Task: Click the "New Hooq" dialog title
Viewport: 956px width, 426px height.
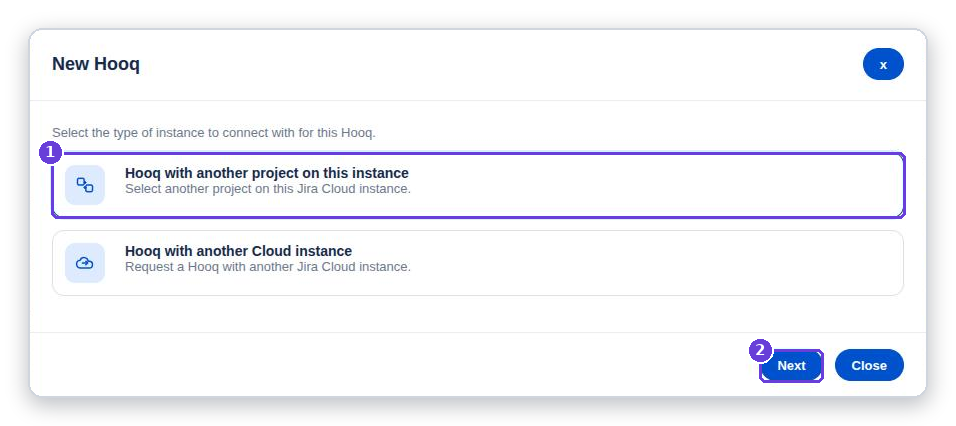Action: pos(96,63)
